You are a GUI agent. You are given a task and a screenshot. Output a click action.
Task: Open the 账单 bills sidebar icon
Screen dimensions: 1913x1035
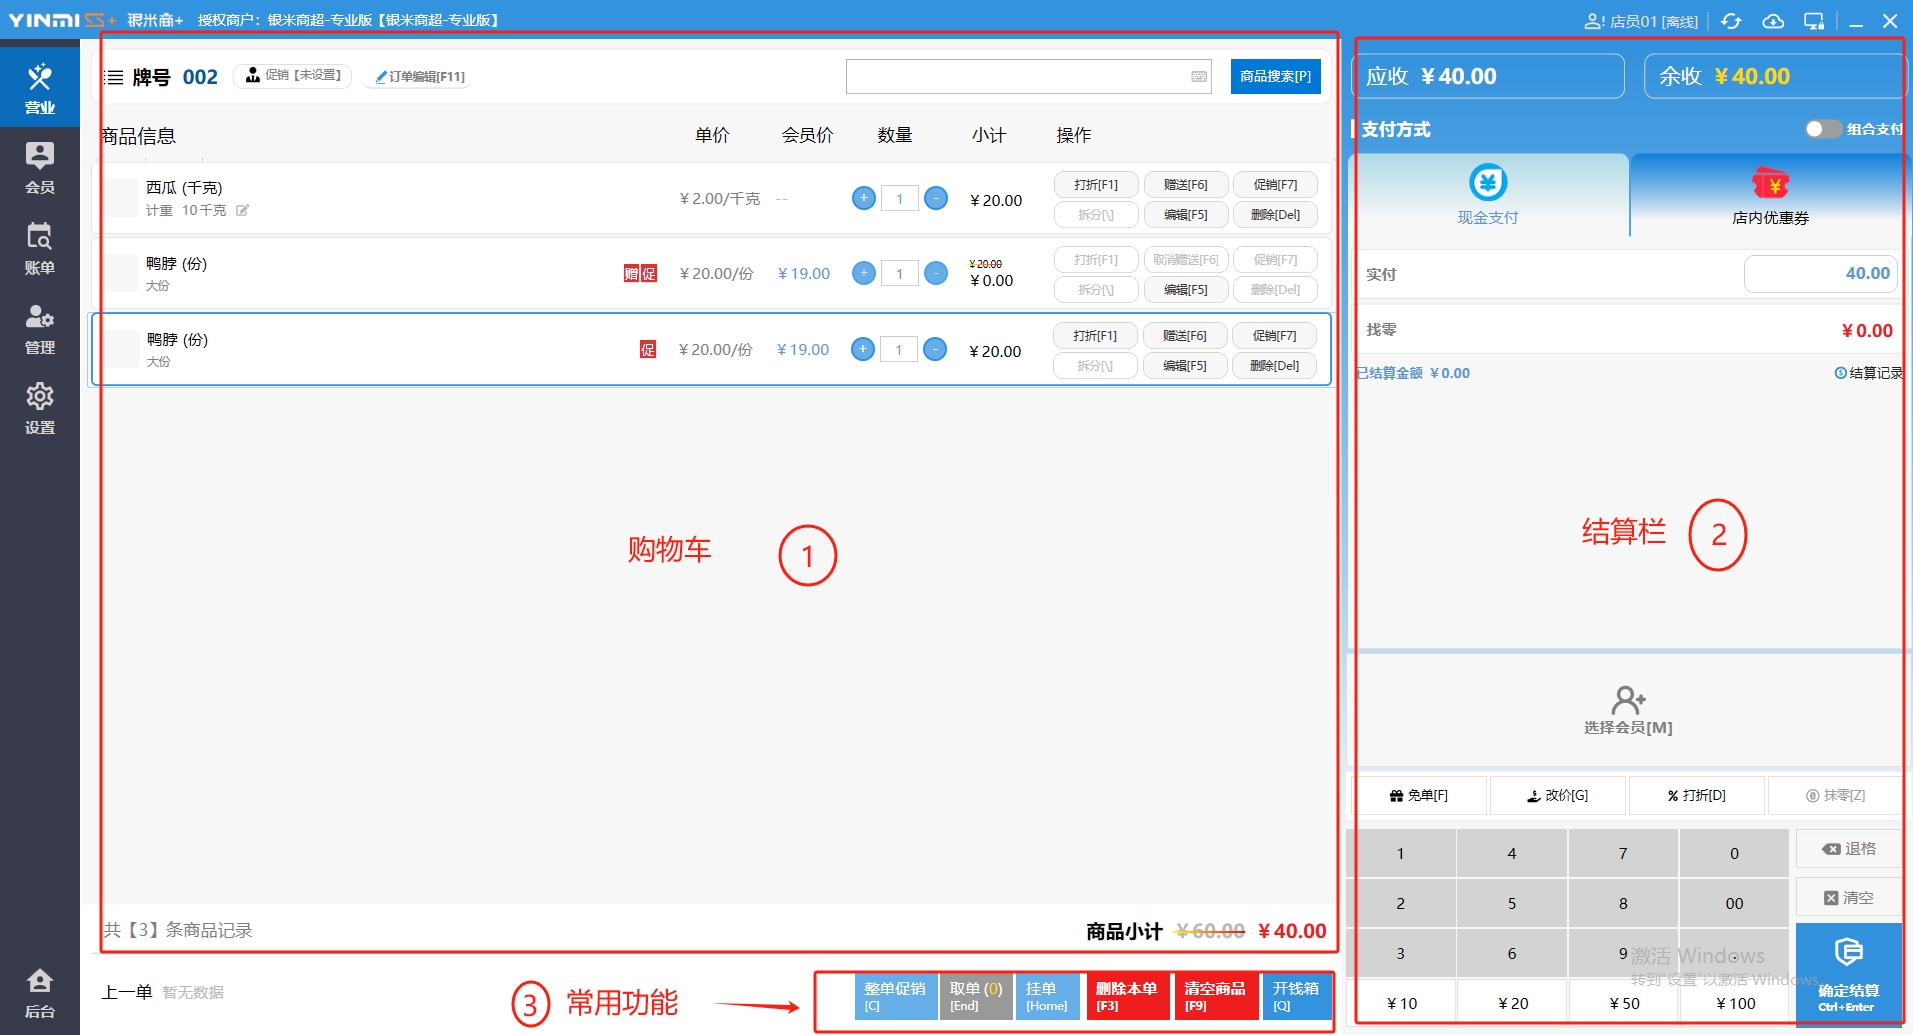coord(39,247)
